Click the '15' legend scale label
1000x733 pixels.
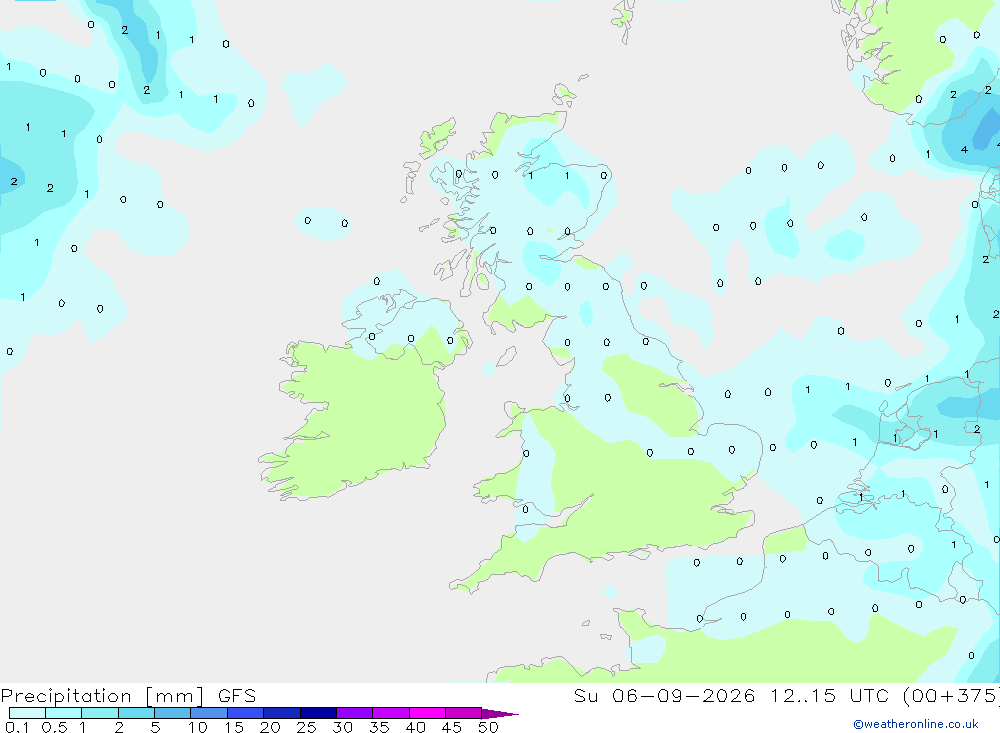(x=234, y=727)
